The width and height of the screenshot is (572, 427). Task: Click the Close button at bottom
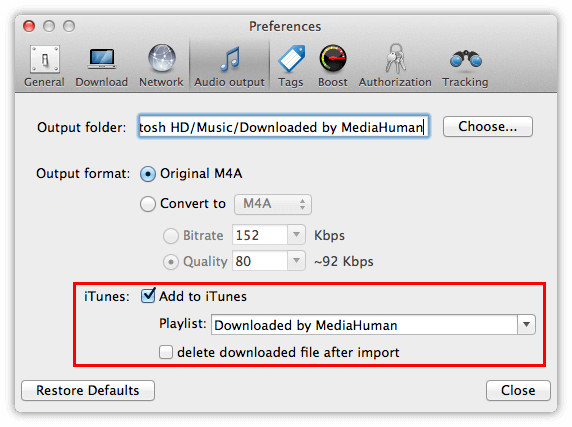pyautogui.click(x=518, y=391)
